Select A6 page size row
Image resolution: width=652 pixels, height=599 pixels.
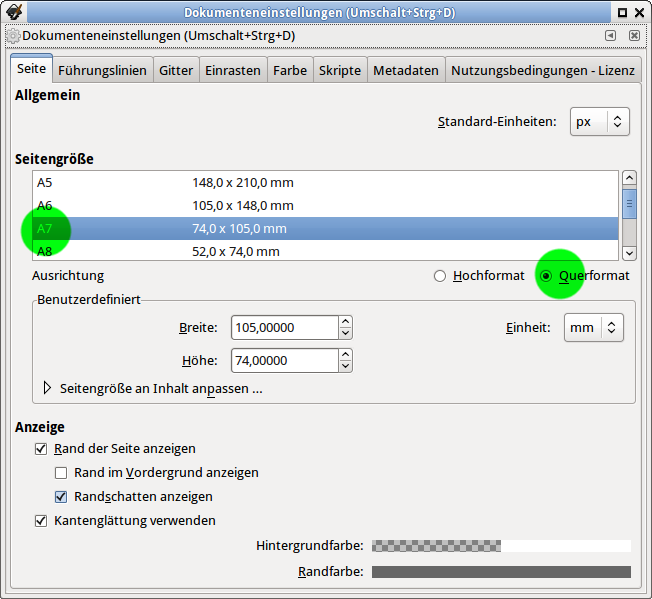pyautogui.click(x=326, y=205)
